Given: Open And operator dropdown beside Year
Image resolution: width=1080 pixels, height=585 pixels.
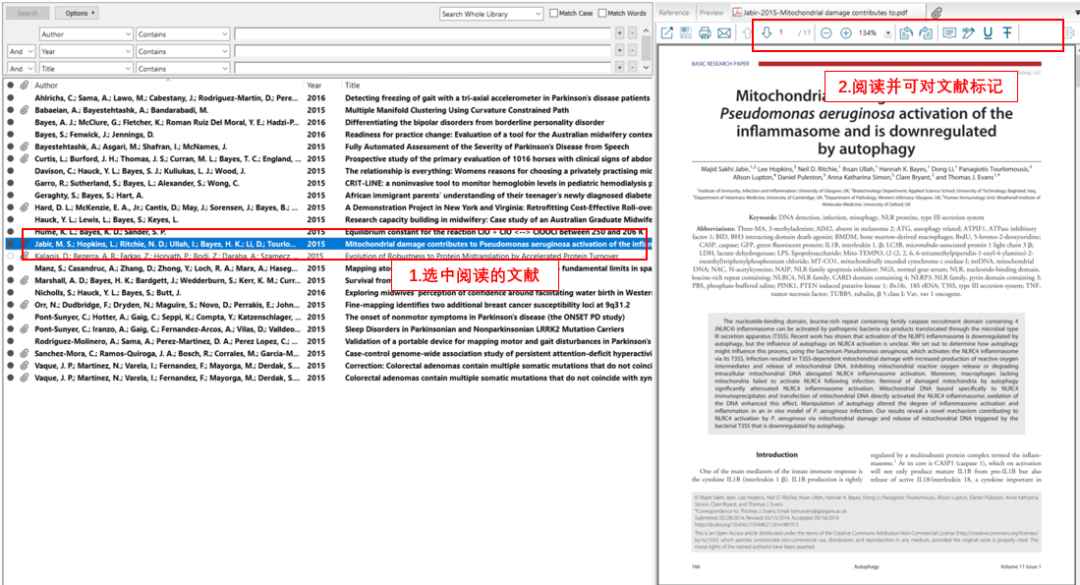Looking at the screenshot, I should (21, 51).
